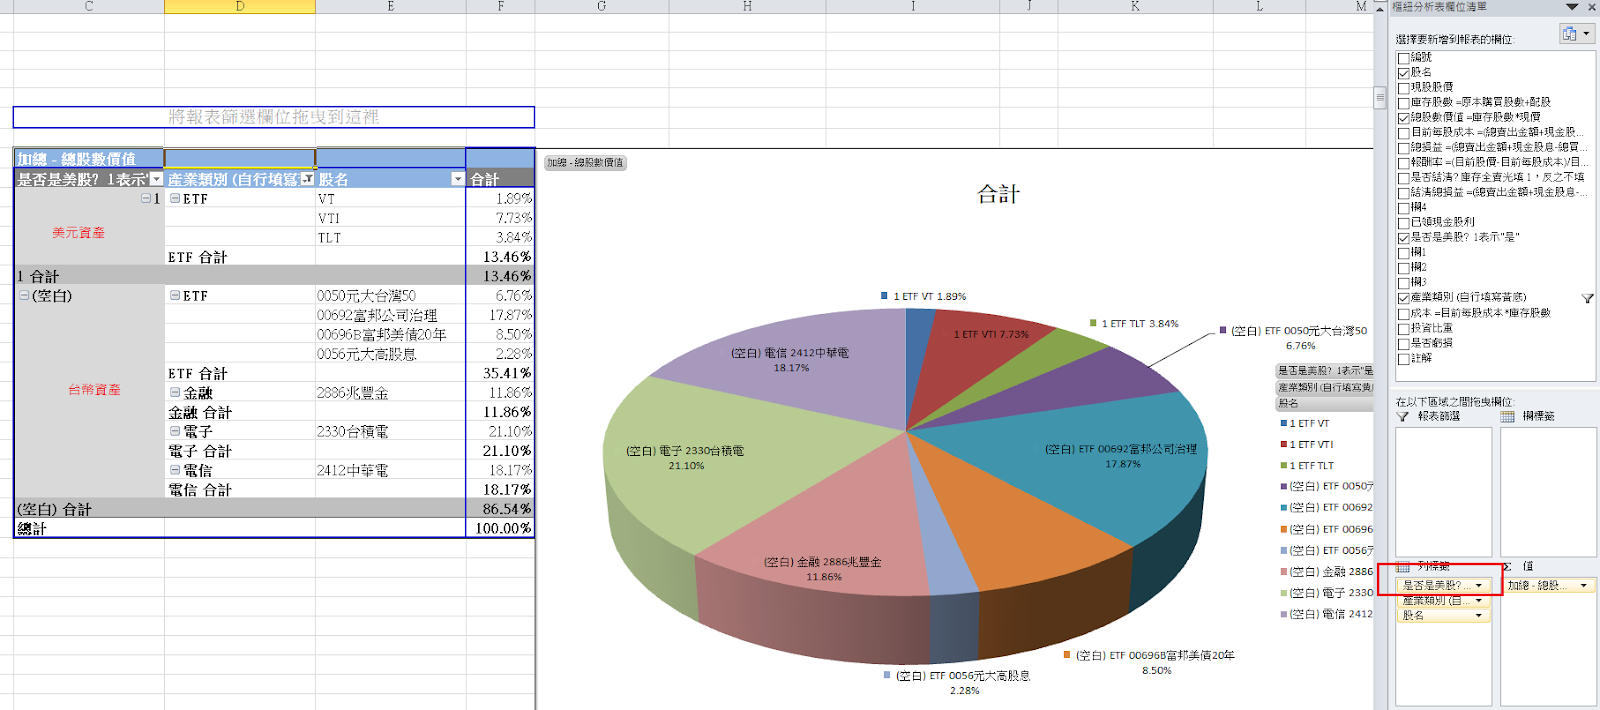Click the 總計 row label
1600x710 pixels.
click(x=32, y=529)
